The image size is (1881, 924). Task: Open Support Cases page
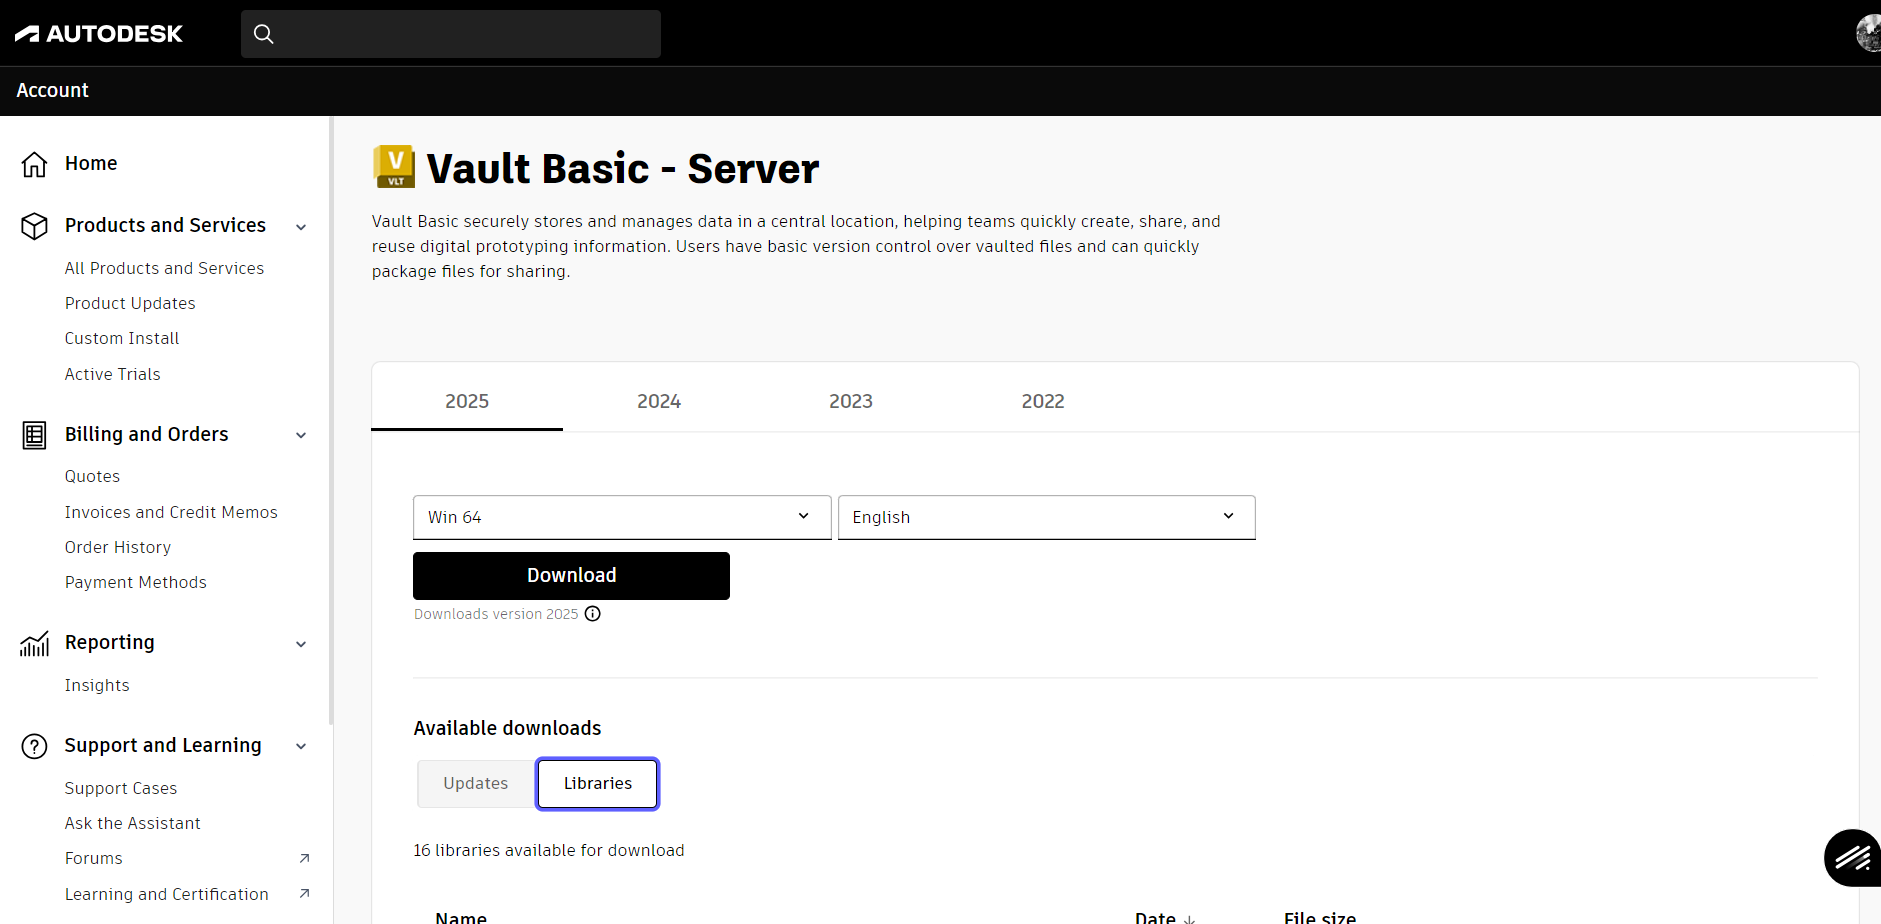click(x=121, y=788)
